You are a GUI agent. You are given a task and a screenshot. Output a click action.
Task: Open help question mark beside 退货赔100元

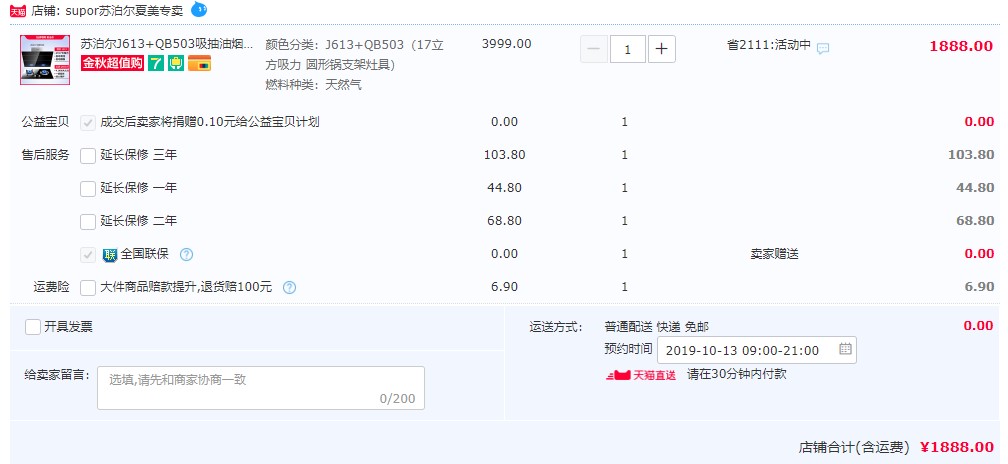tap(289, 287)
